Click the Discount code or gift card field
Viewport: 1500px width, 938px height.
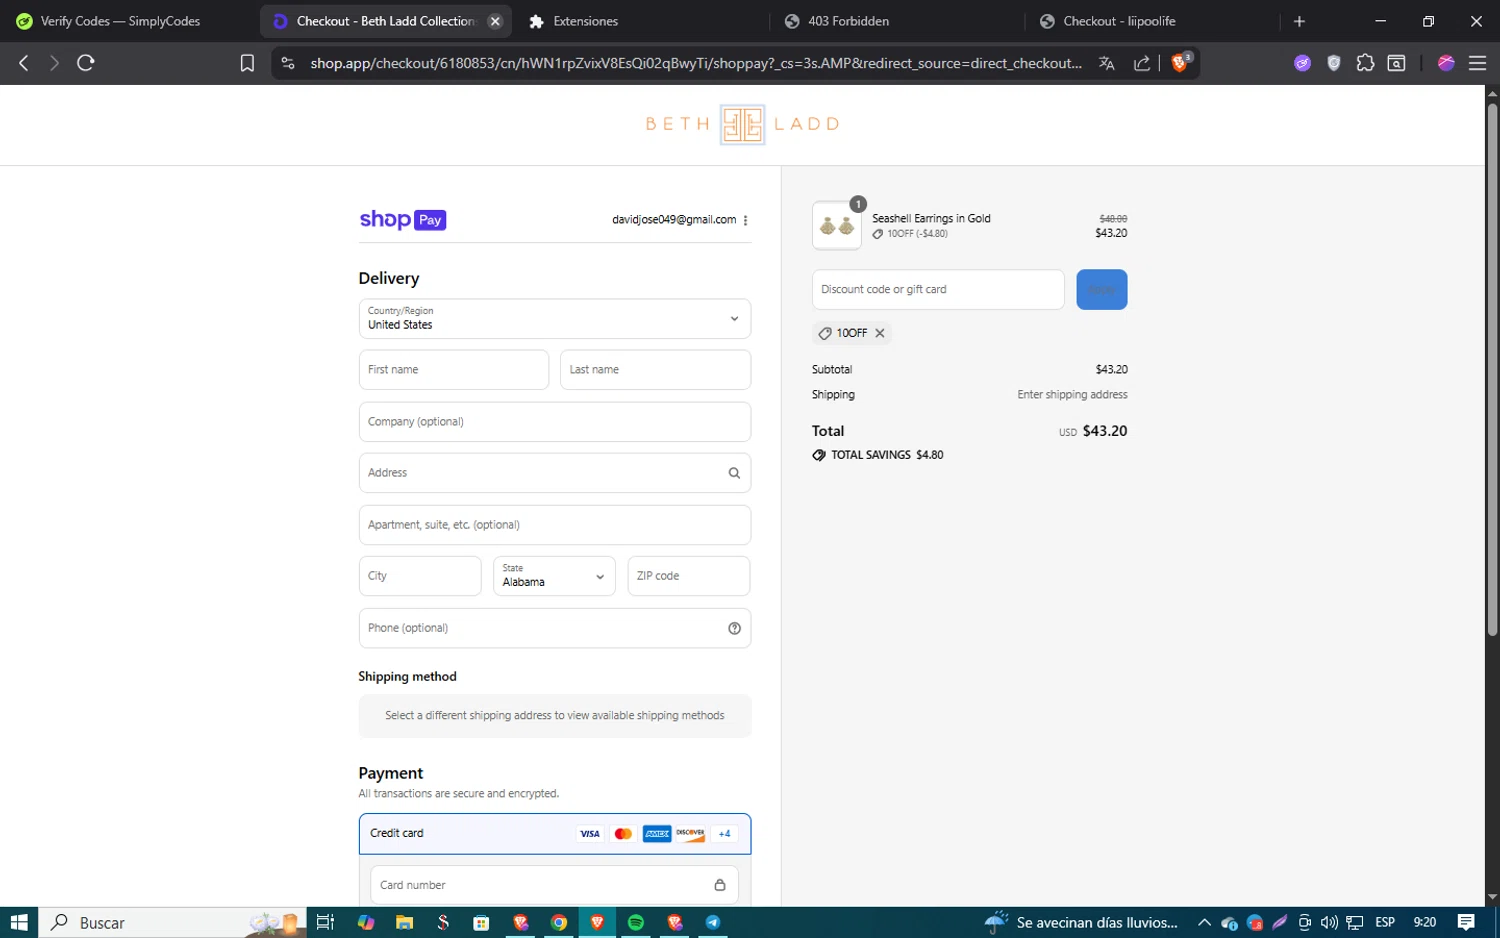[x=938, y=290]
